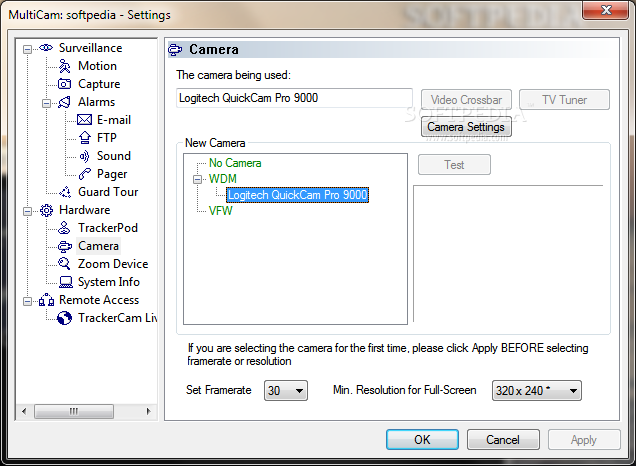Click the FTP upload arrow icon
Viewport: 636px width, 466px height.
(x=84, y=138)
